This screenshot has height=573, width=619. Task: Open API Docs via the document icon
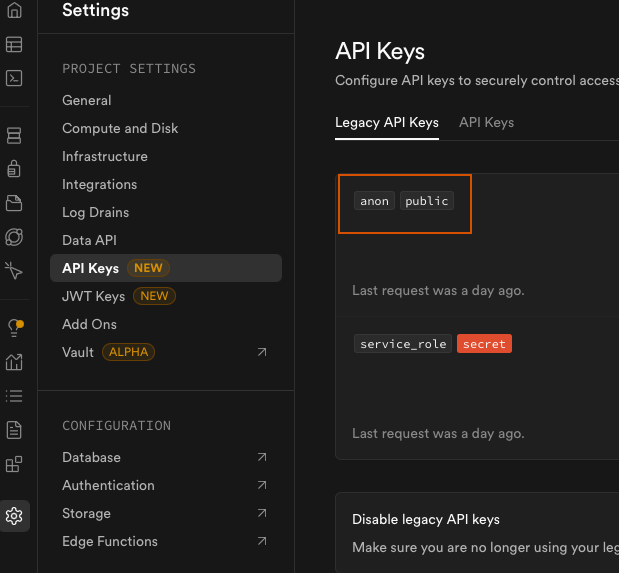point(14,430)
